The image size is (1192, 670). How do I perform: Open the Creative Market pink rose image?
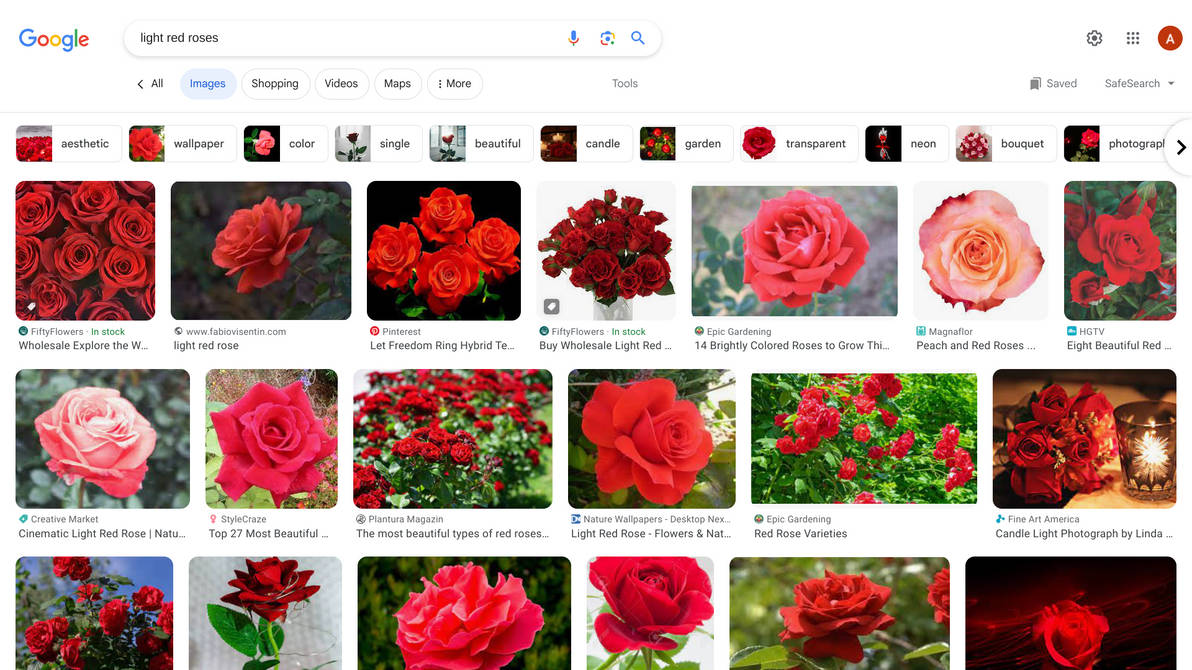[103, 439]
